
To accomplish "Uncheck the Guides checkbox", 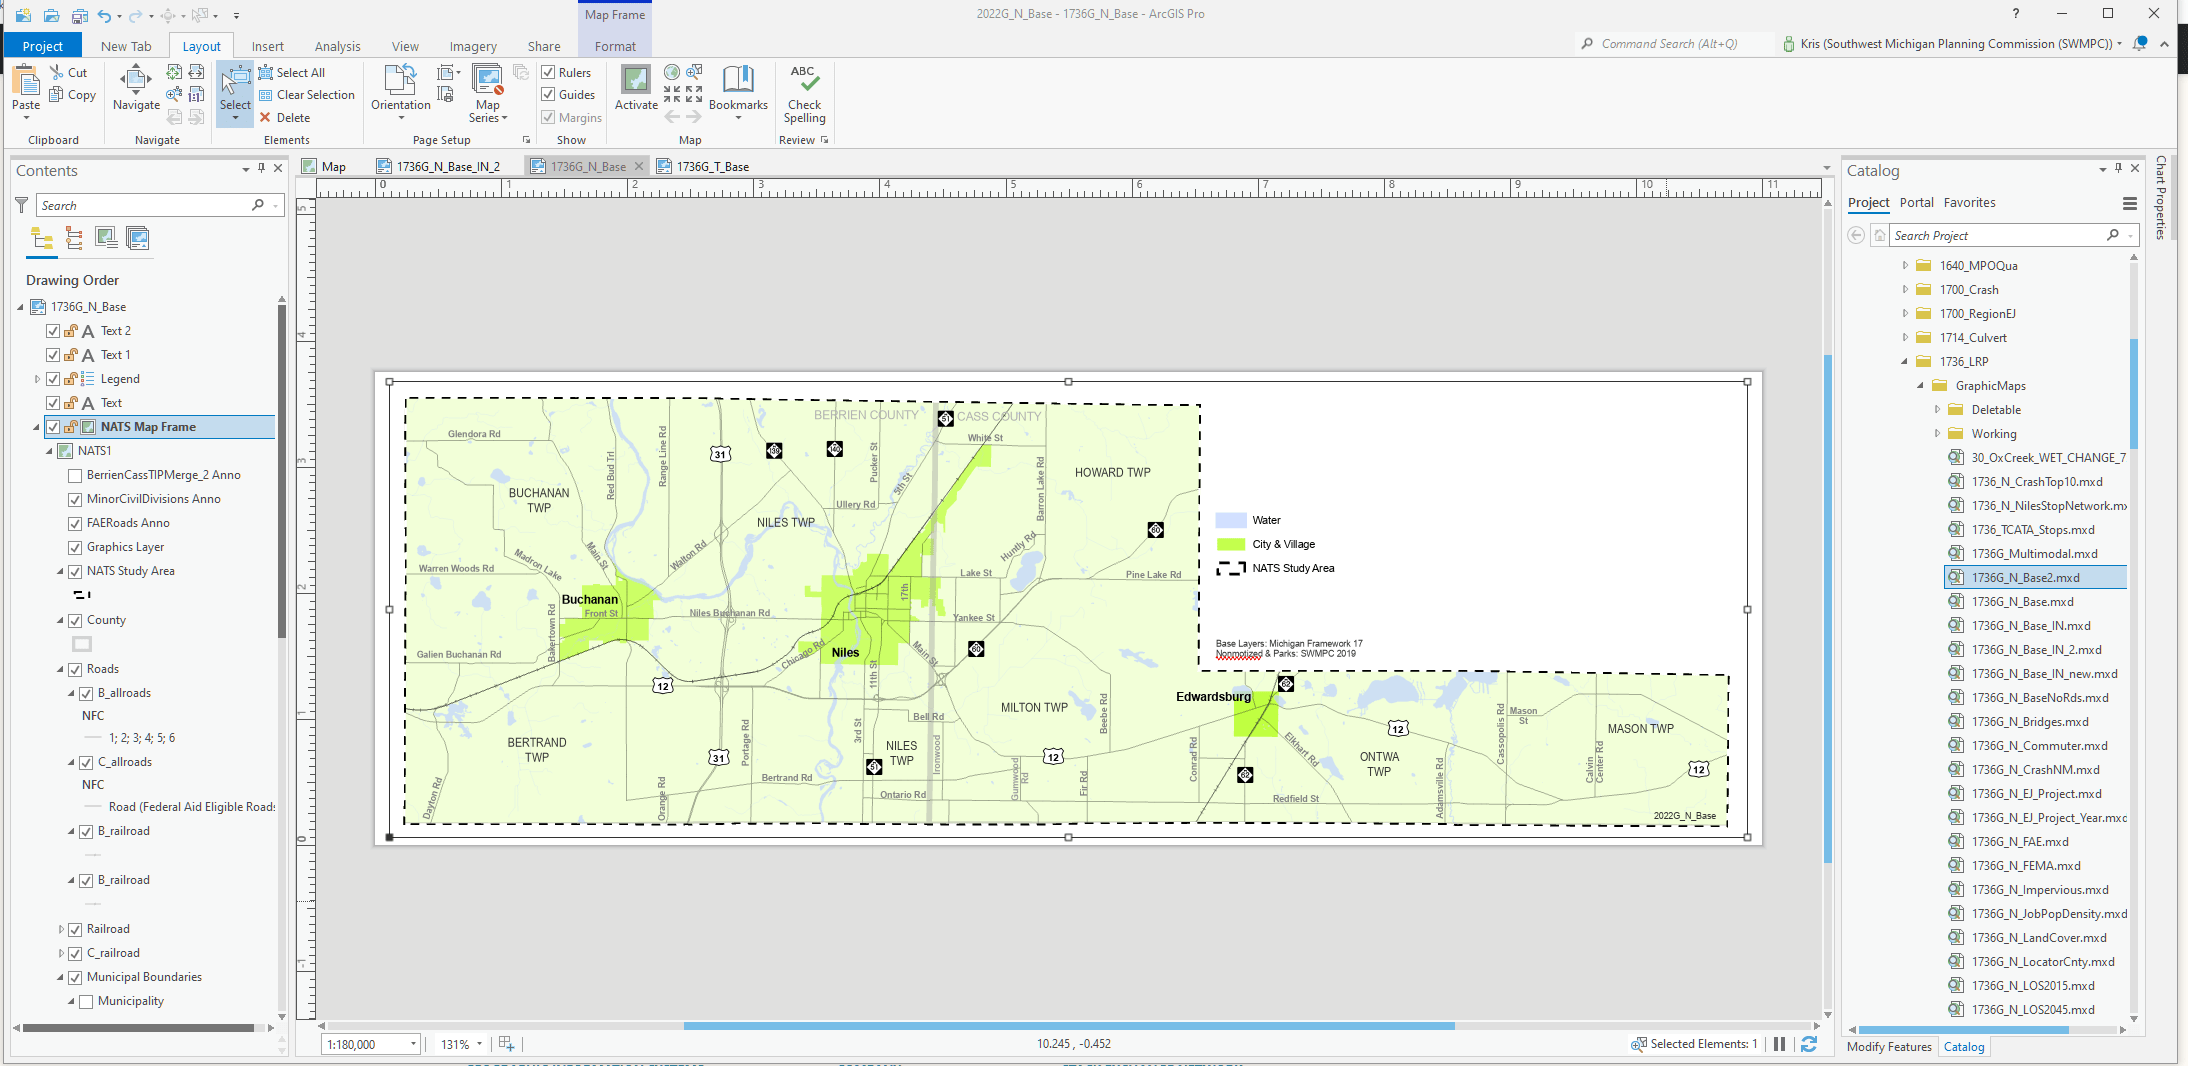I will click(x=548, y=94).
